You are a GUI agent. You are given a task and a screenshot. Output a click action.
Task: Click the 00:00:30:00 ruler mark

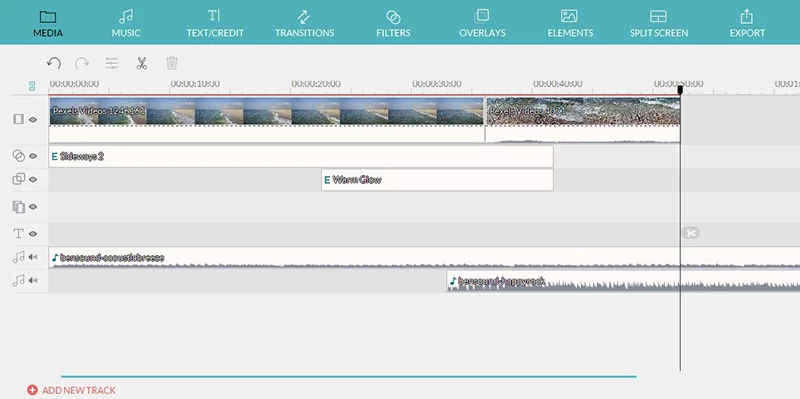pos(437,84)
